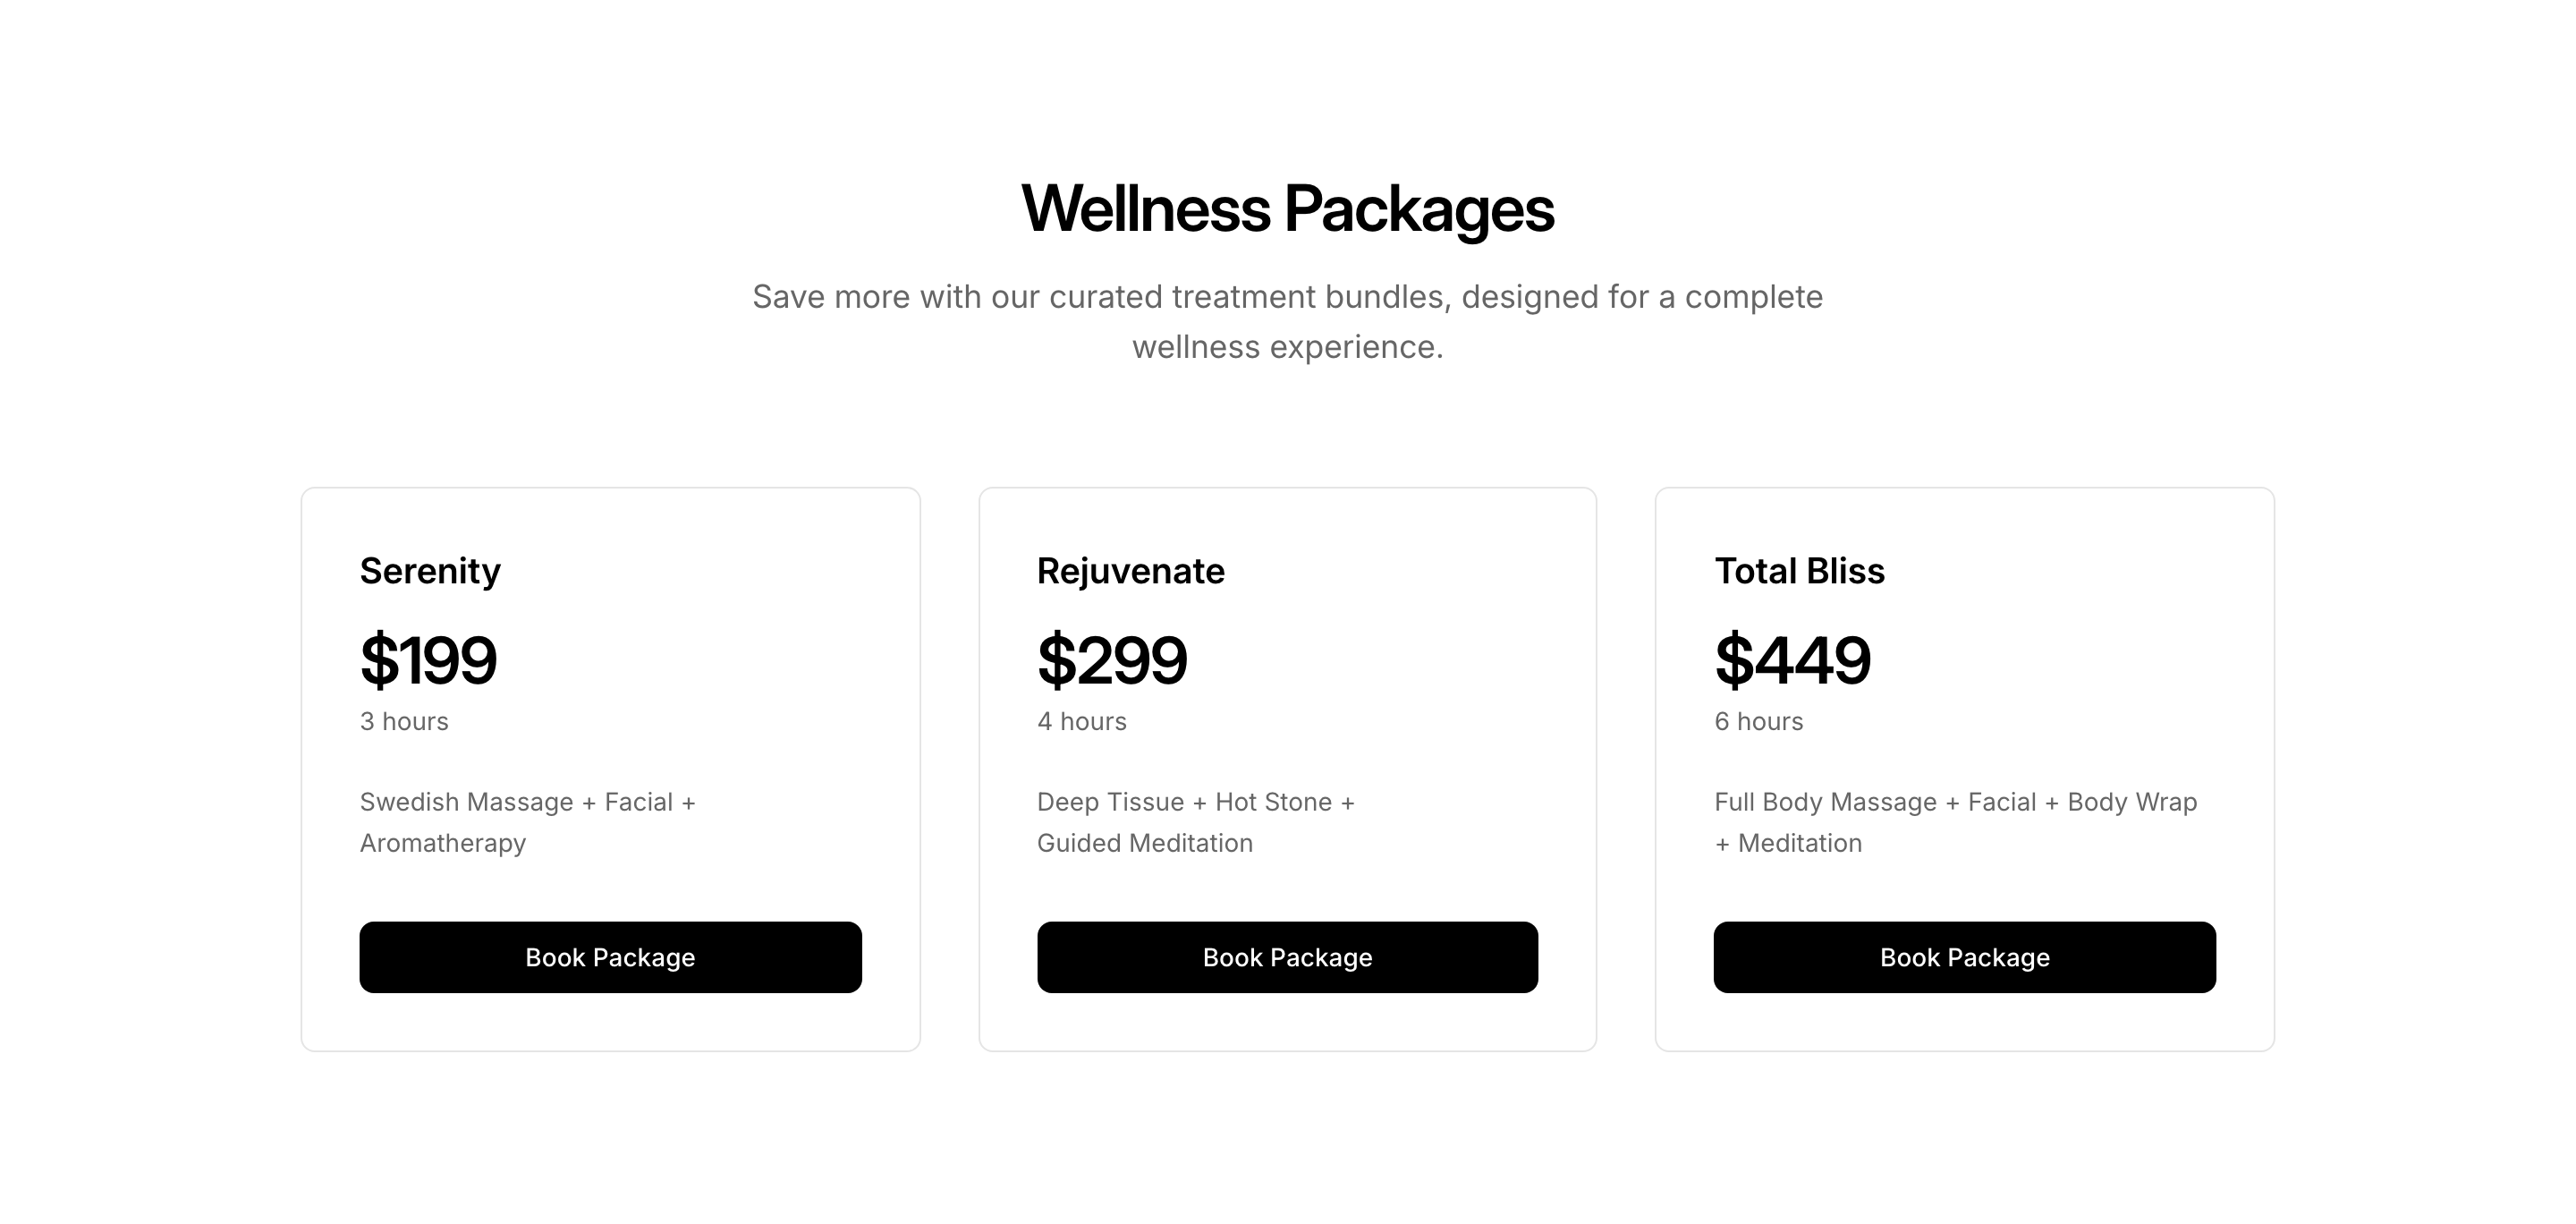
Task: Click the $199 price
Action: pos(428,660)
